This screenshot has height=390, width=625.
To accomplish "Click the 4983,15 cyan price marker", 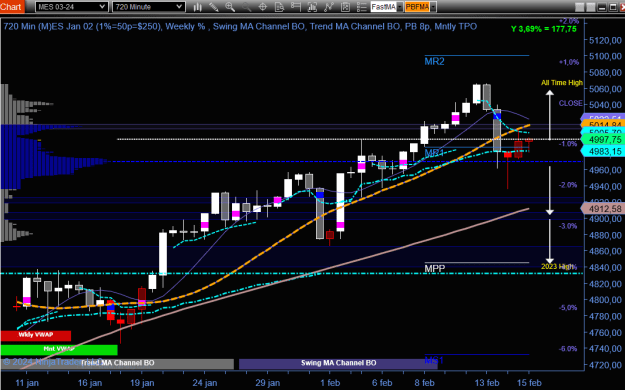I will point(603,151).
